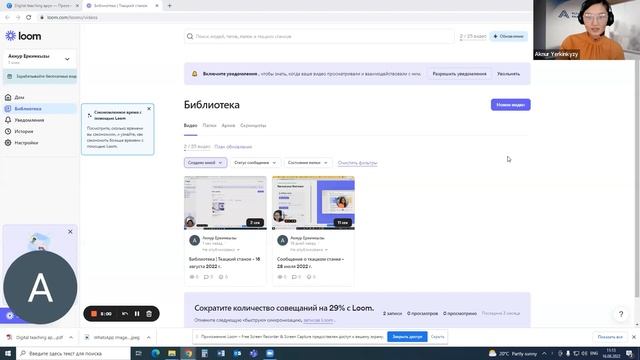Open the weather widget in taskbar
The image size is (640, 360).
[x=513, y=353]
